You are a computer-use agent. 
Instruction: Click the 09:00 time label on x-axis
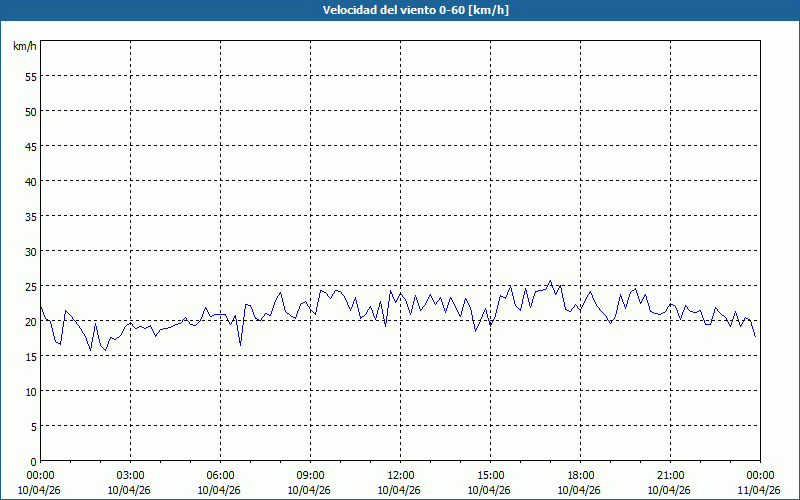point(310,475)
